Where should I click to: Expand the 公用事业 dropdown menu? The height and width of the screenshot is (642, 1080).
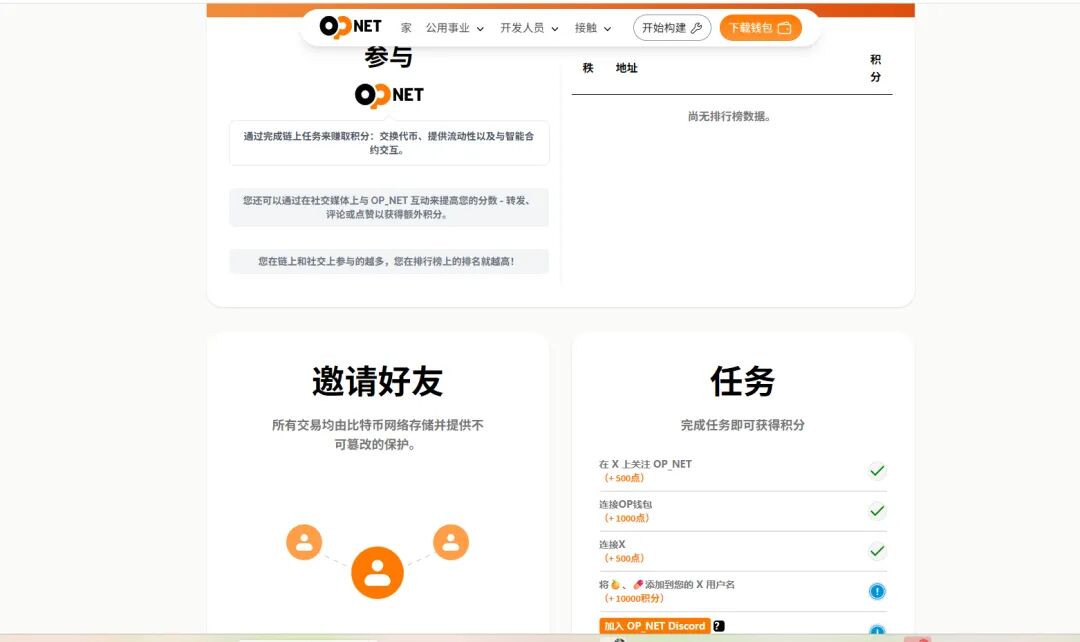[x=455, y=28]
